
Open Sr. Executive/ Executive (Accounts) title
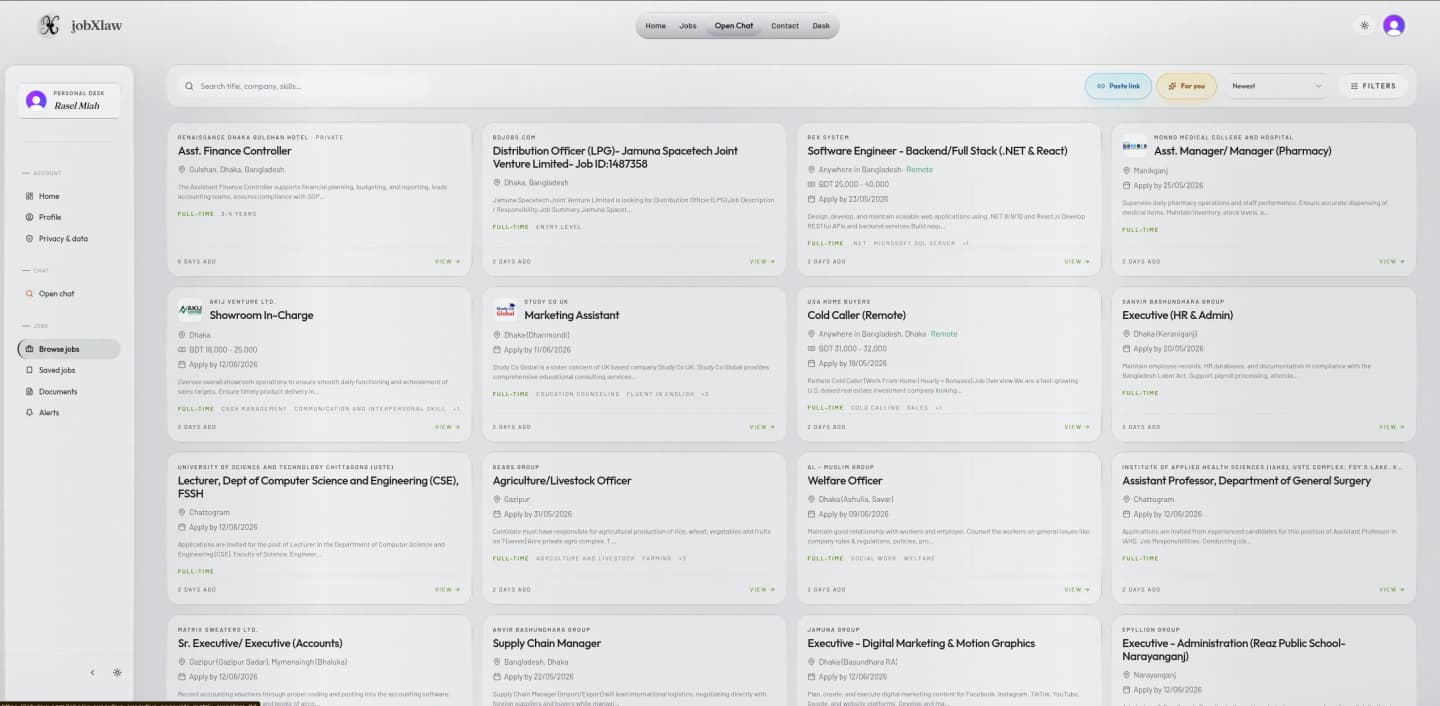point(260,643)
